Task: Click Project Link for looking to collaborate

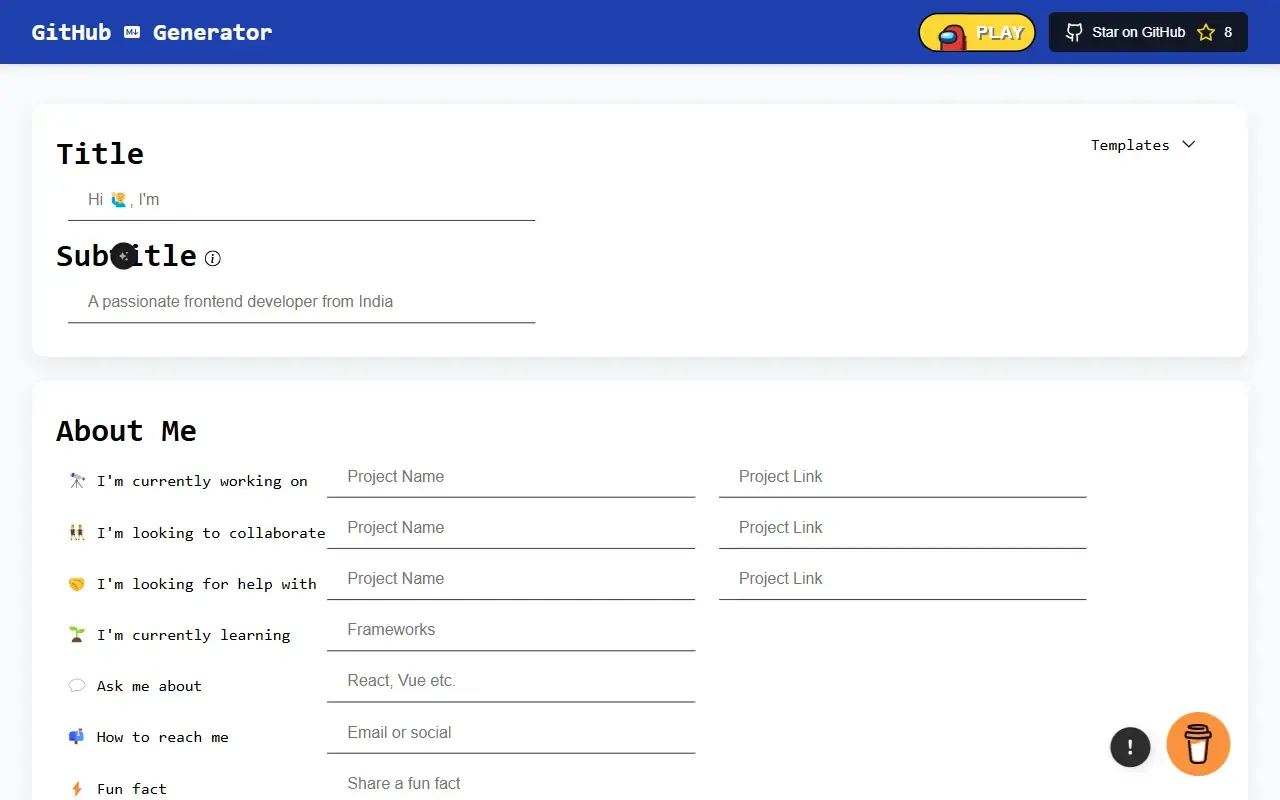Action: pos(902,528)
